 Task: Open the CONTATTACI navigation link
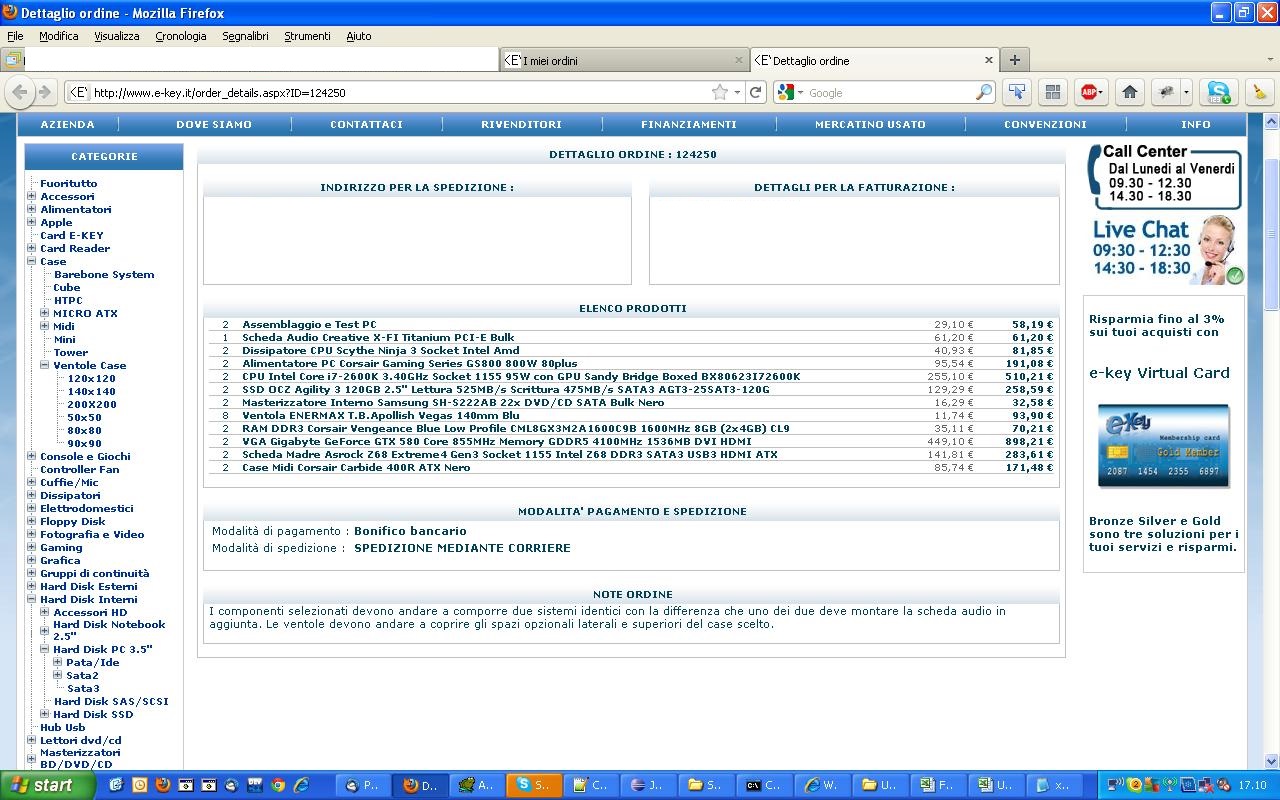point(366,124)
